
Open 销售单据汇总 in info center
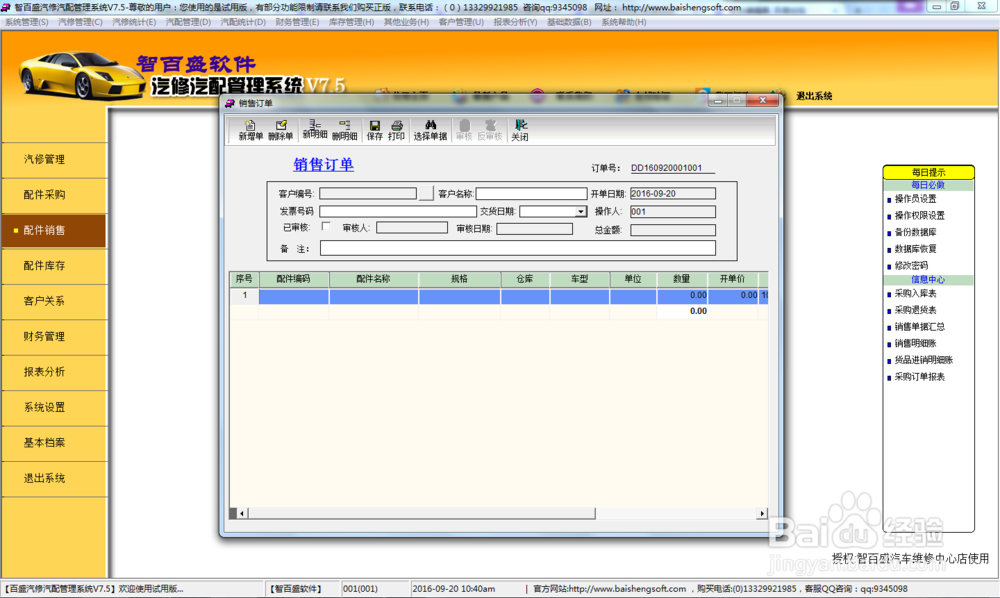[x=919, y=326]
